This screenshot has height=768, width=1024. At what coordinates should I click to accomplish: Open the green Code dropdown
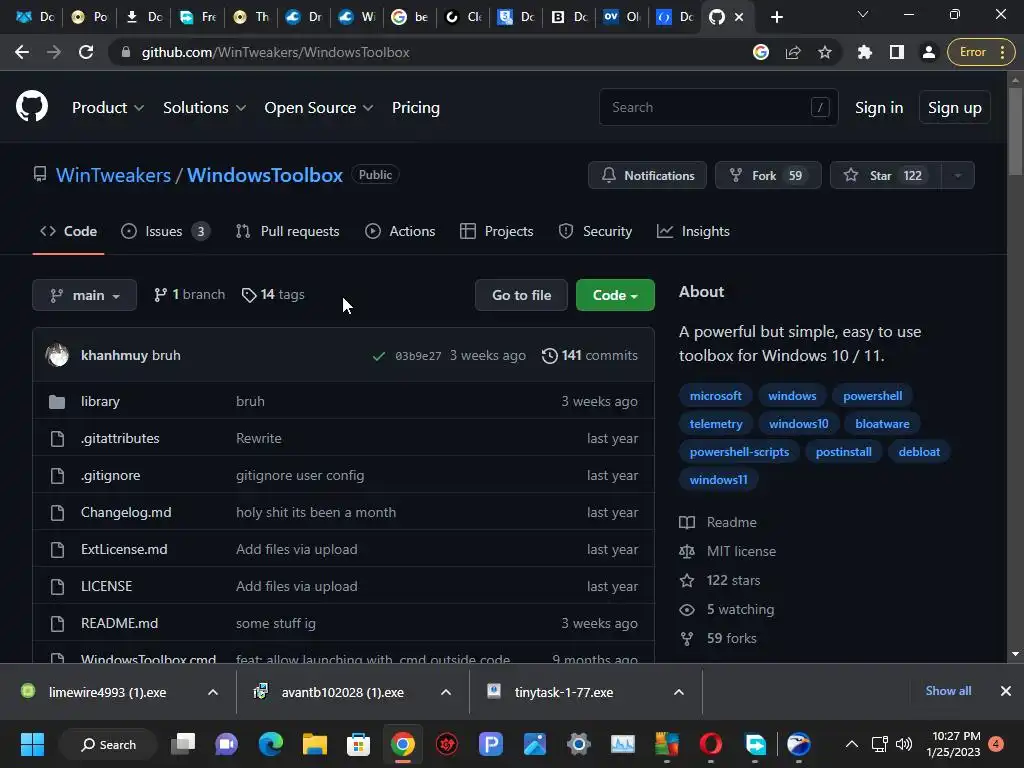point(615,295)
